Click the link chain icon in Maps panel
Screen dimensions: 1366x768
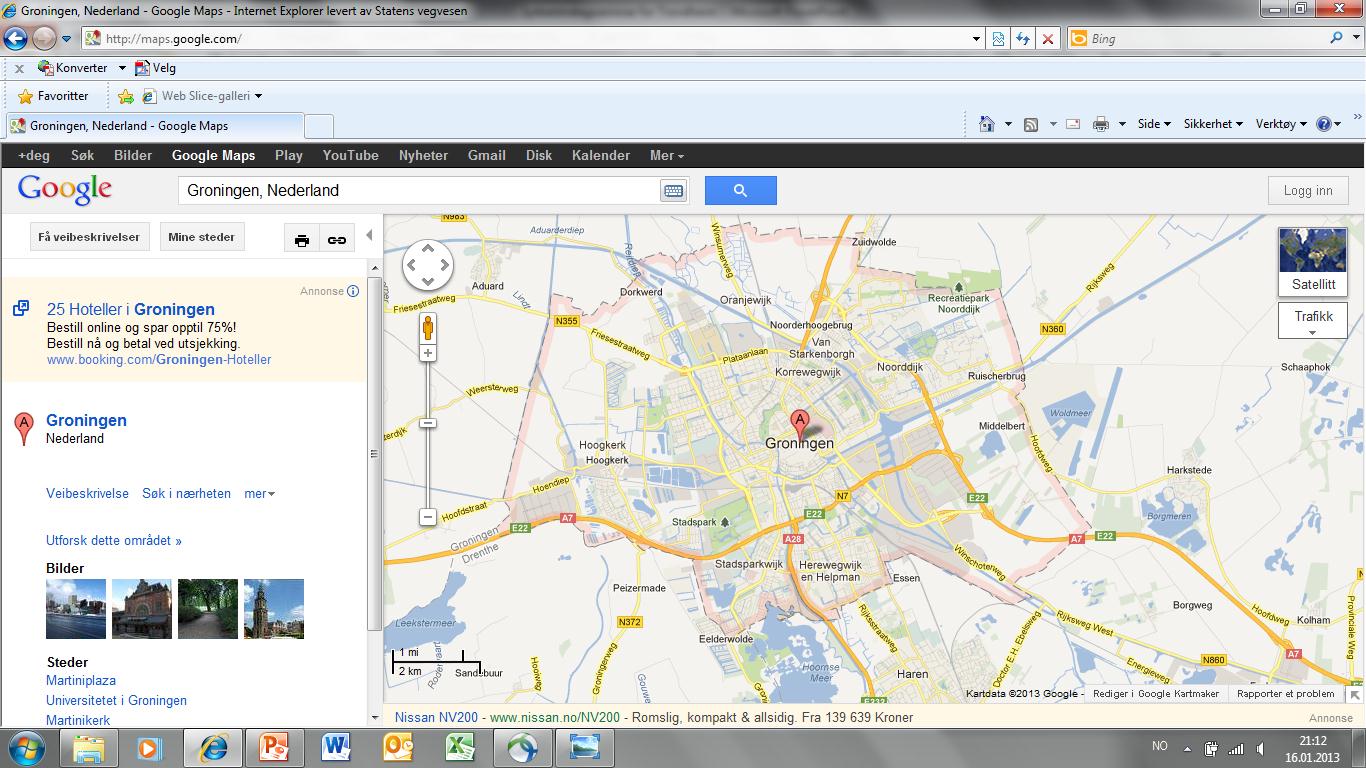(337, 240)
